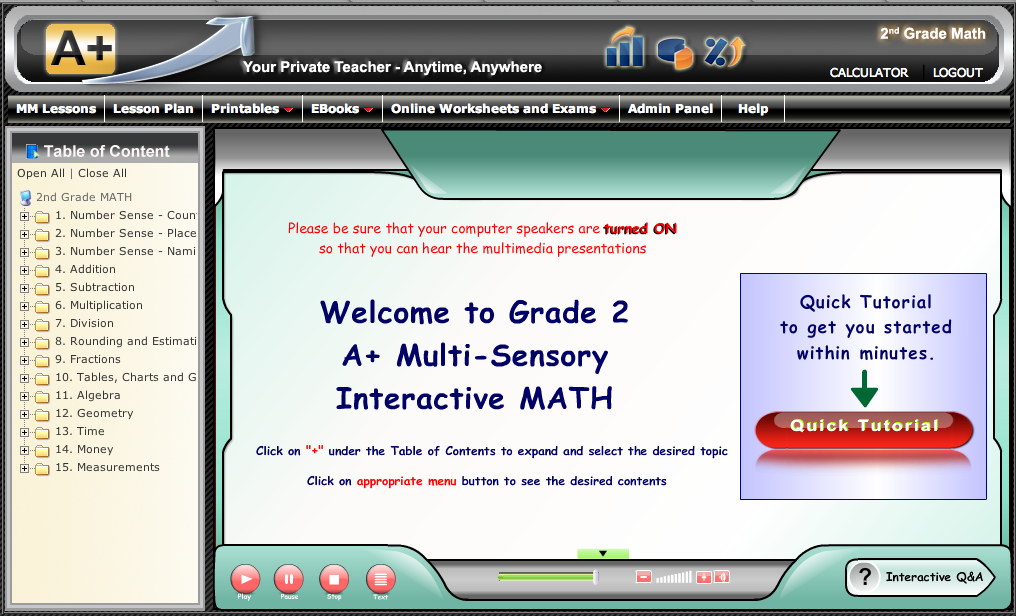Click the folder icon beside 12. Geometry
Screen dimensions: 1016x616
click(42, 415)
